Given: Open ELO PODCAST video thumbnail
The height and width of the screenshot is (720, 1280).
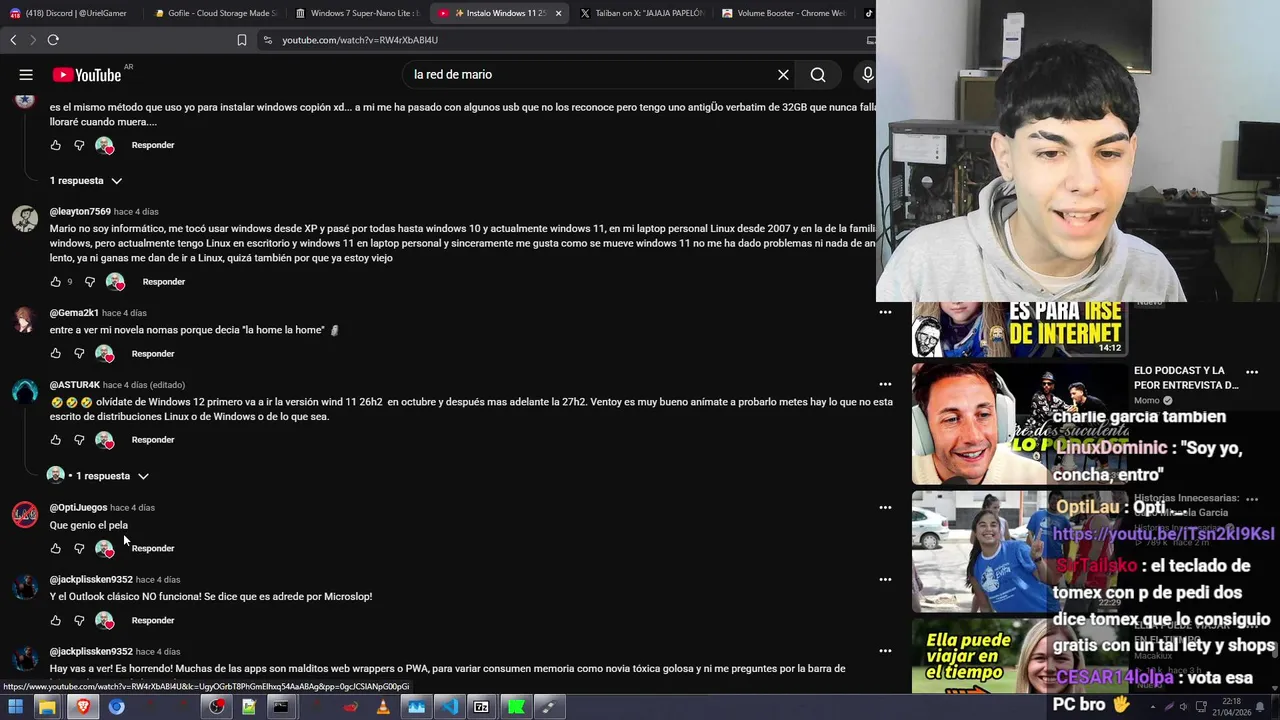Looking at the screenshot, I should click(x=1019, y=424).
